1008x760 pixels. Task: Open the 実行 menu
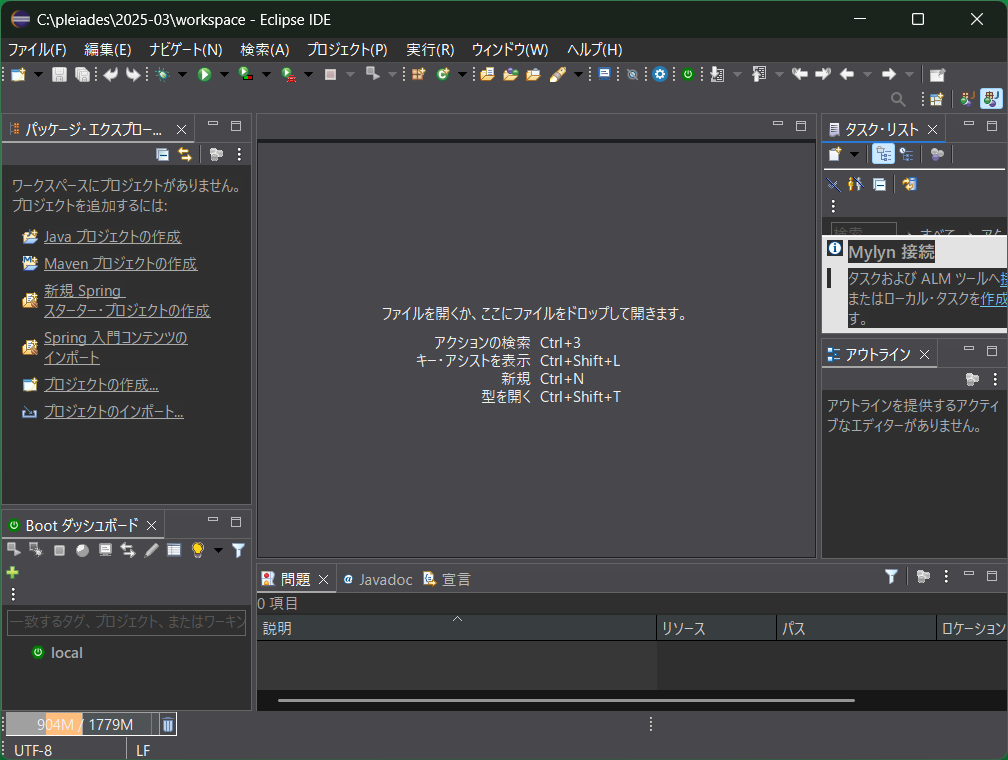click(431, 49)
